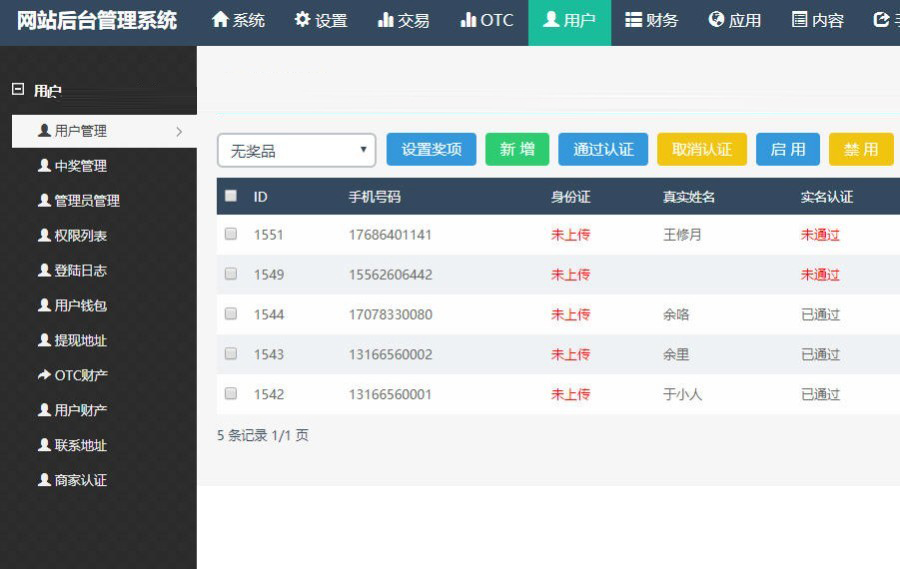Click the document icon beside 内容
The image size is (900, 569).
point(799,20)
